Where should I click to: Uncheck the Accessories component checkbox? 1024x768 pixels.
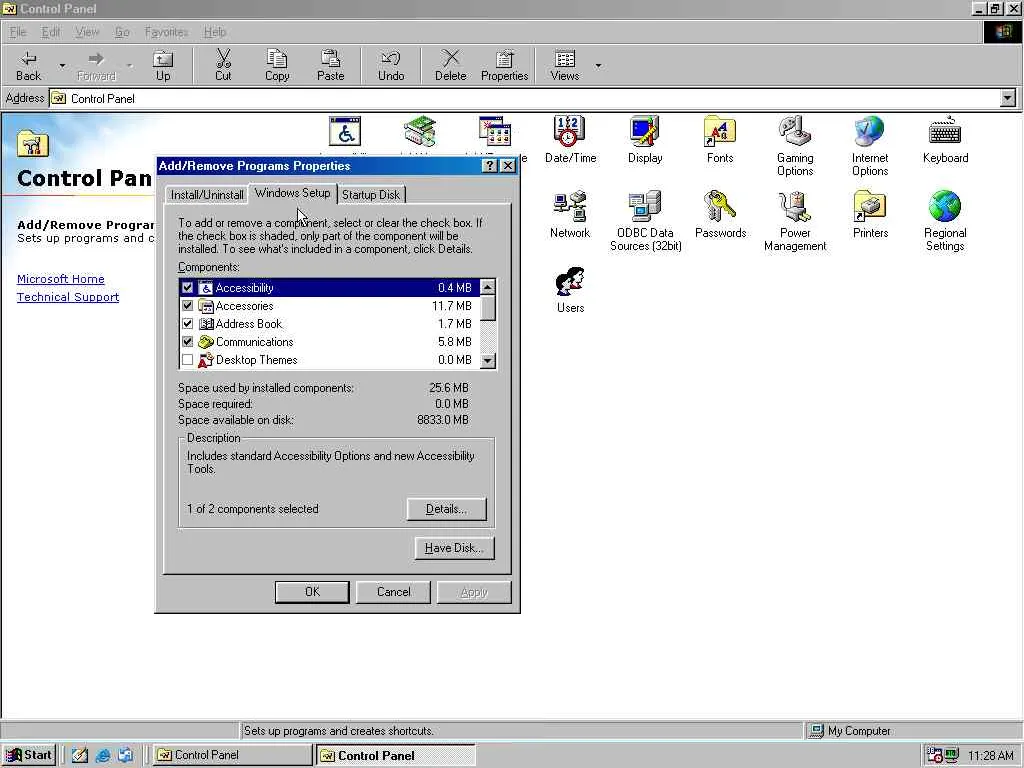click(x=187, y=306)
